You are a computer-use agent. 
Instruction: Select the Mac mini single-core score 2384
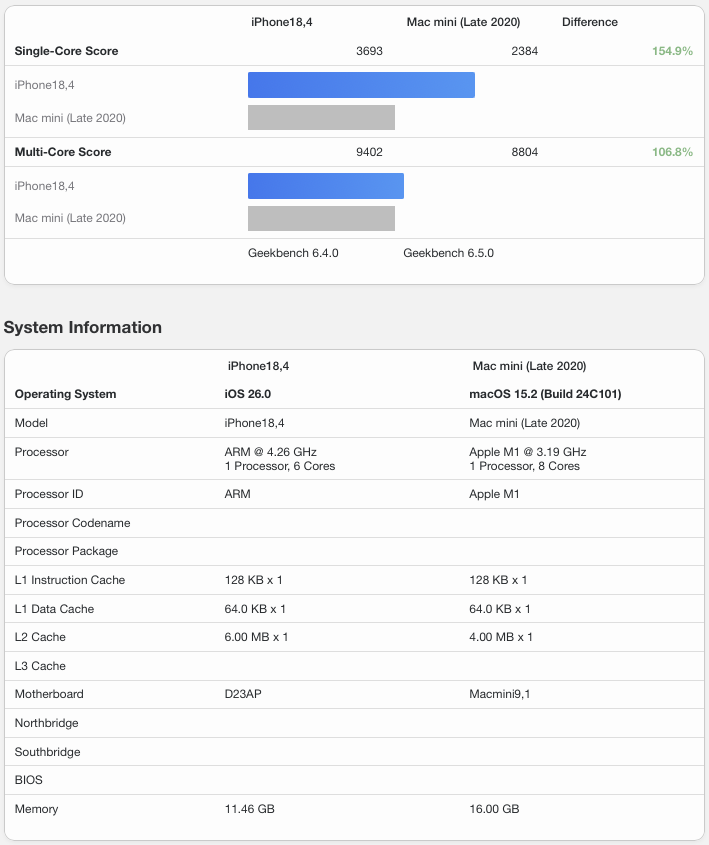[524, 51]
